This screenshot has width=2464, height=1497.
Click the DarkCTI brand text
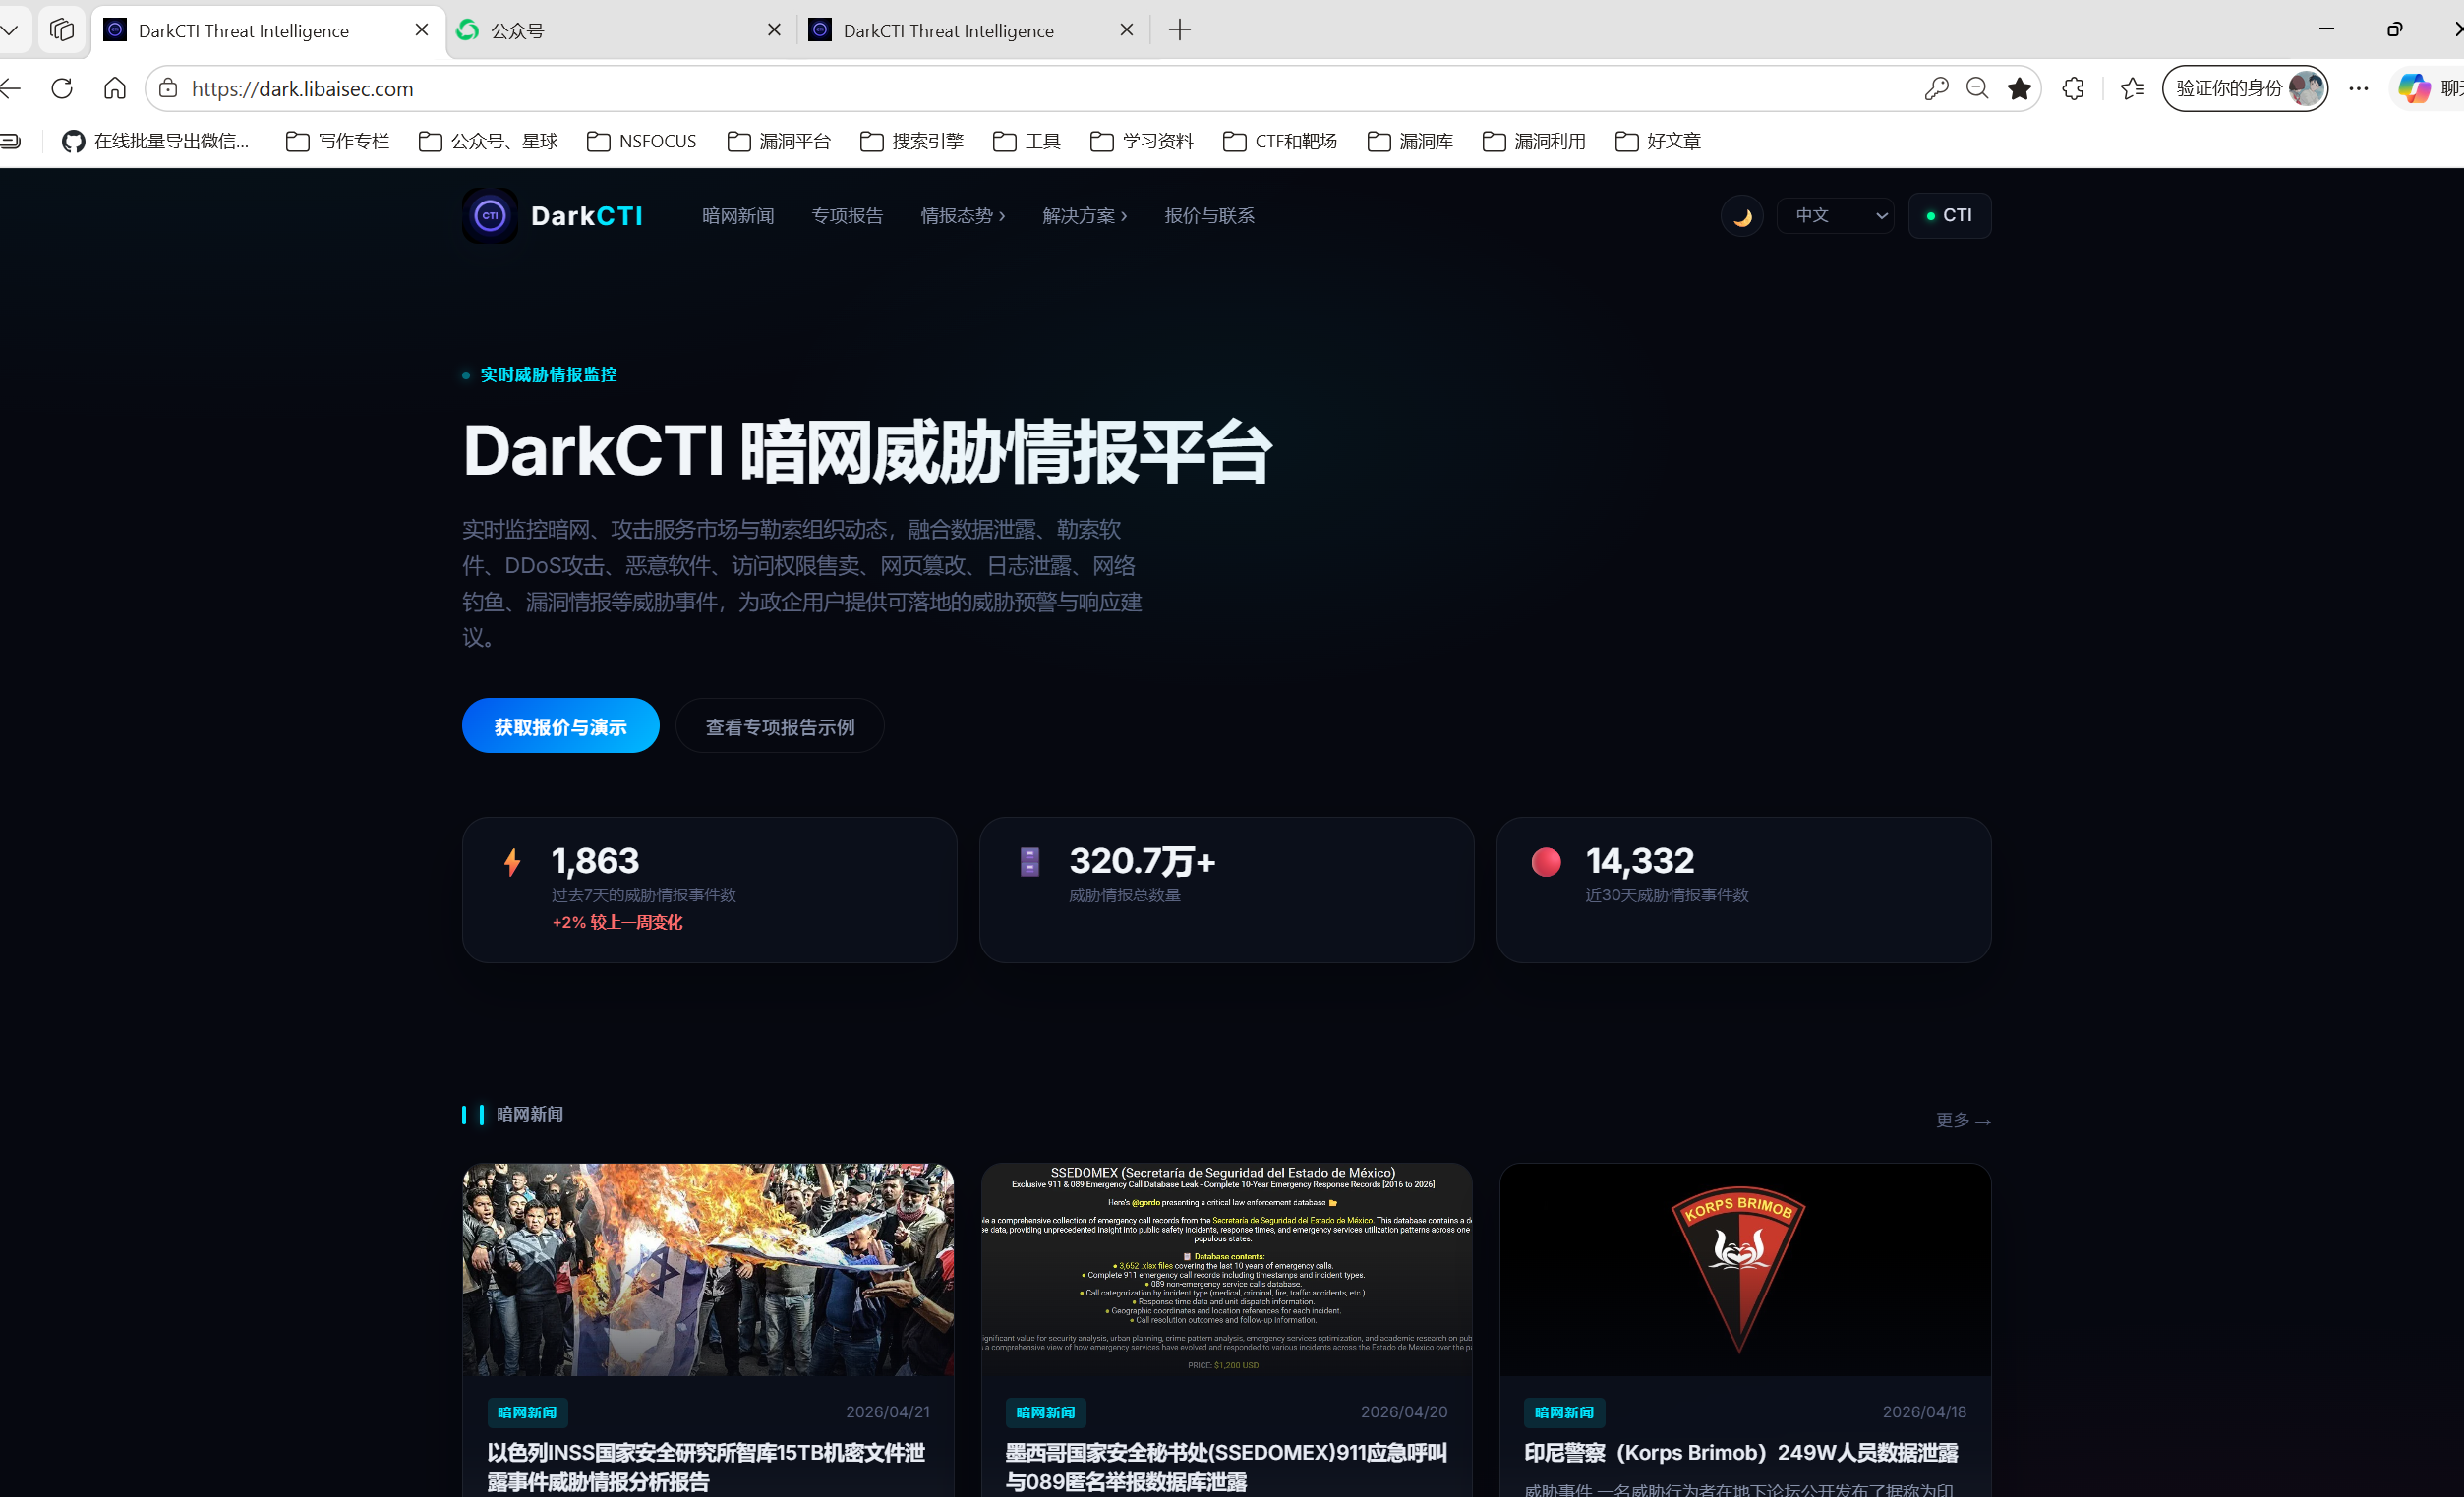[x=586, y=215]
